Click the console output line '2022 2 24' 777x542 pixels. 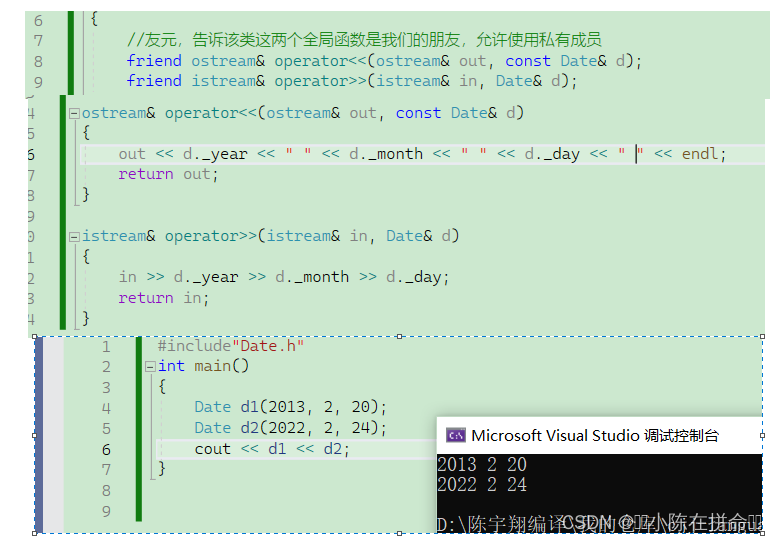pos(482,485)
